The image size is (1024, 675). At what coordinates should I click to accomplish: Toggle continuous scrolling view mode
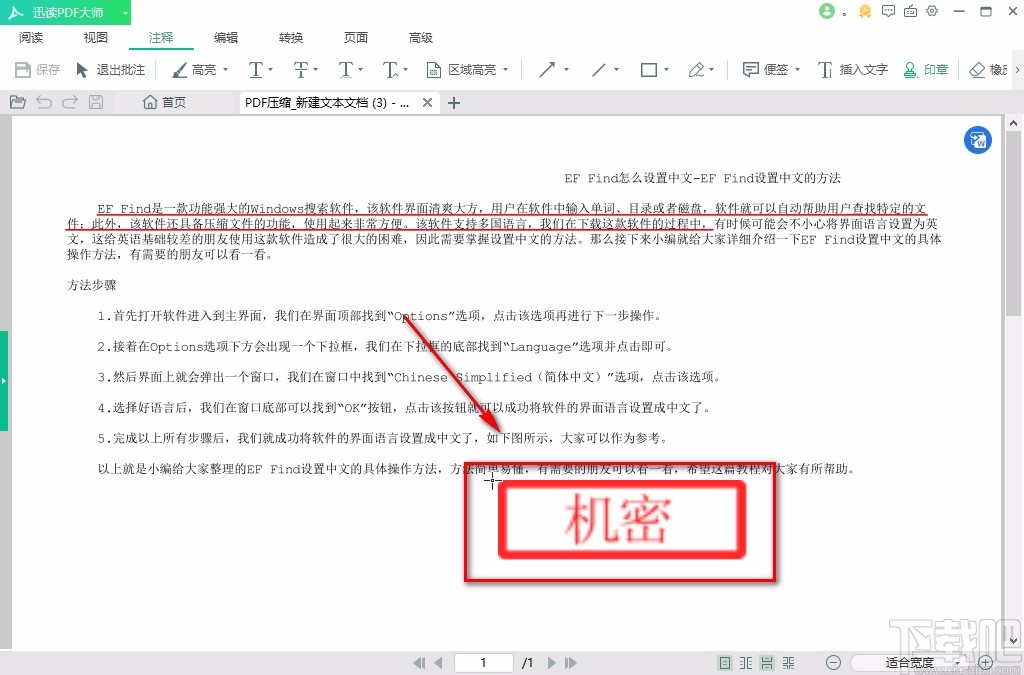[767, 662]
